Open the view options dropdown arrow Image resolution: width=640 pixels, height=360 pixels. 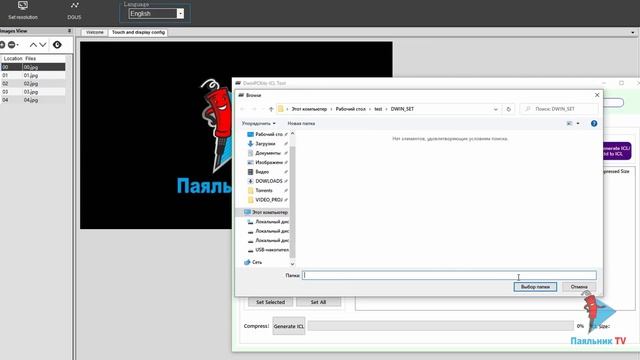(x=578, y=123)
